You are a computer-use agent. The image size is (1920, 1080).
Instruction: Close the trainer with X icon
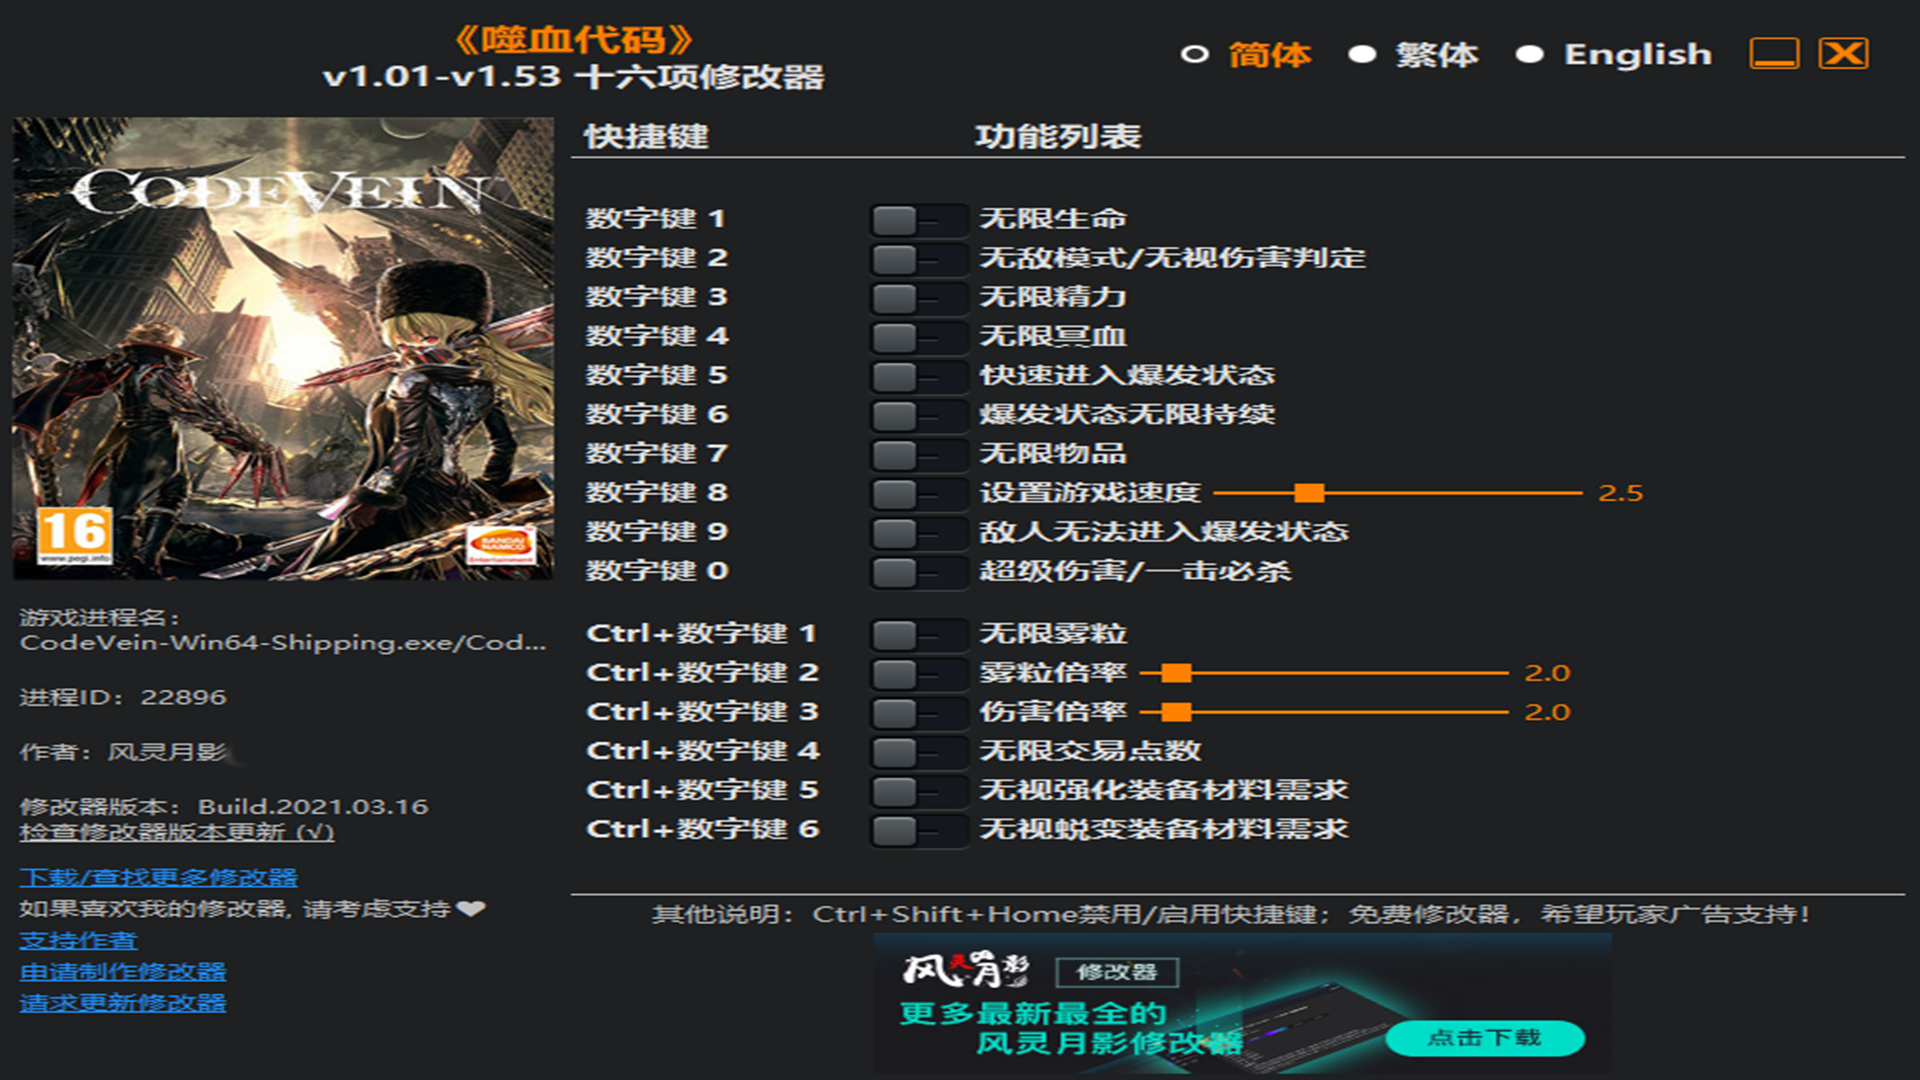point(1843,54)
